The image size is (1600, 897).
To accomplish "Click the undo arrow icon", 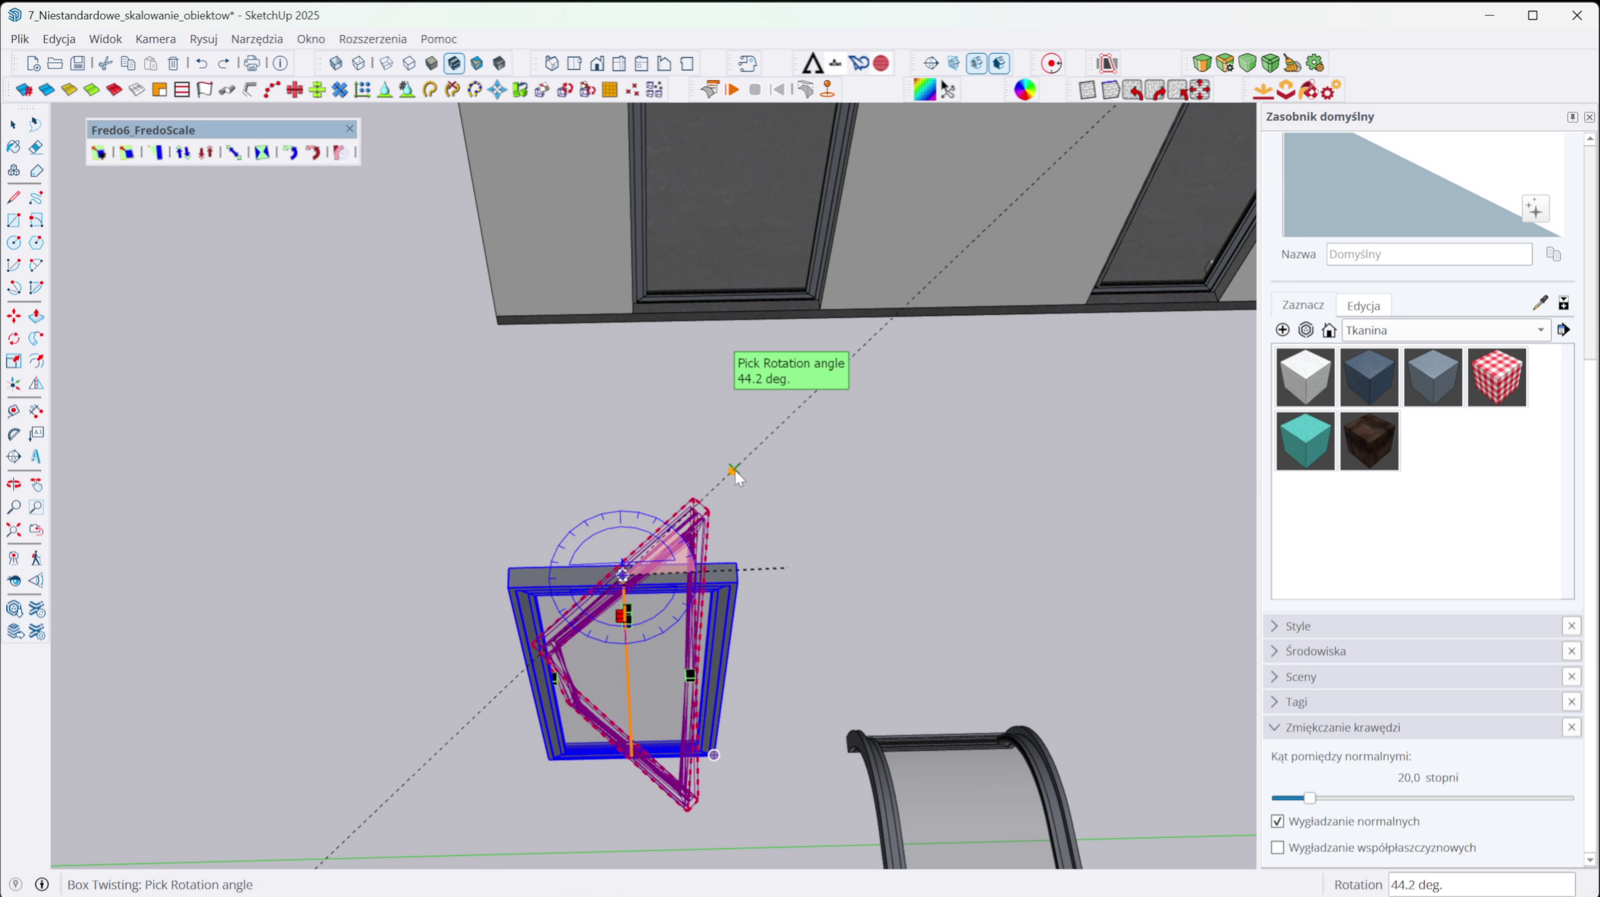I will click(201, 63).
